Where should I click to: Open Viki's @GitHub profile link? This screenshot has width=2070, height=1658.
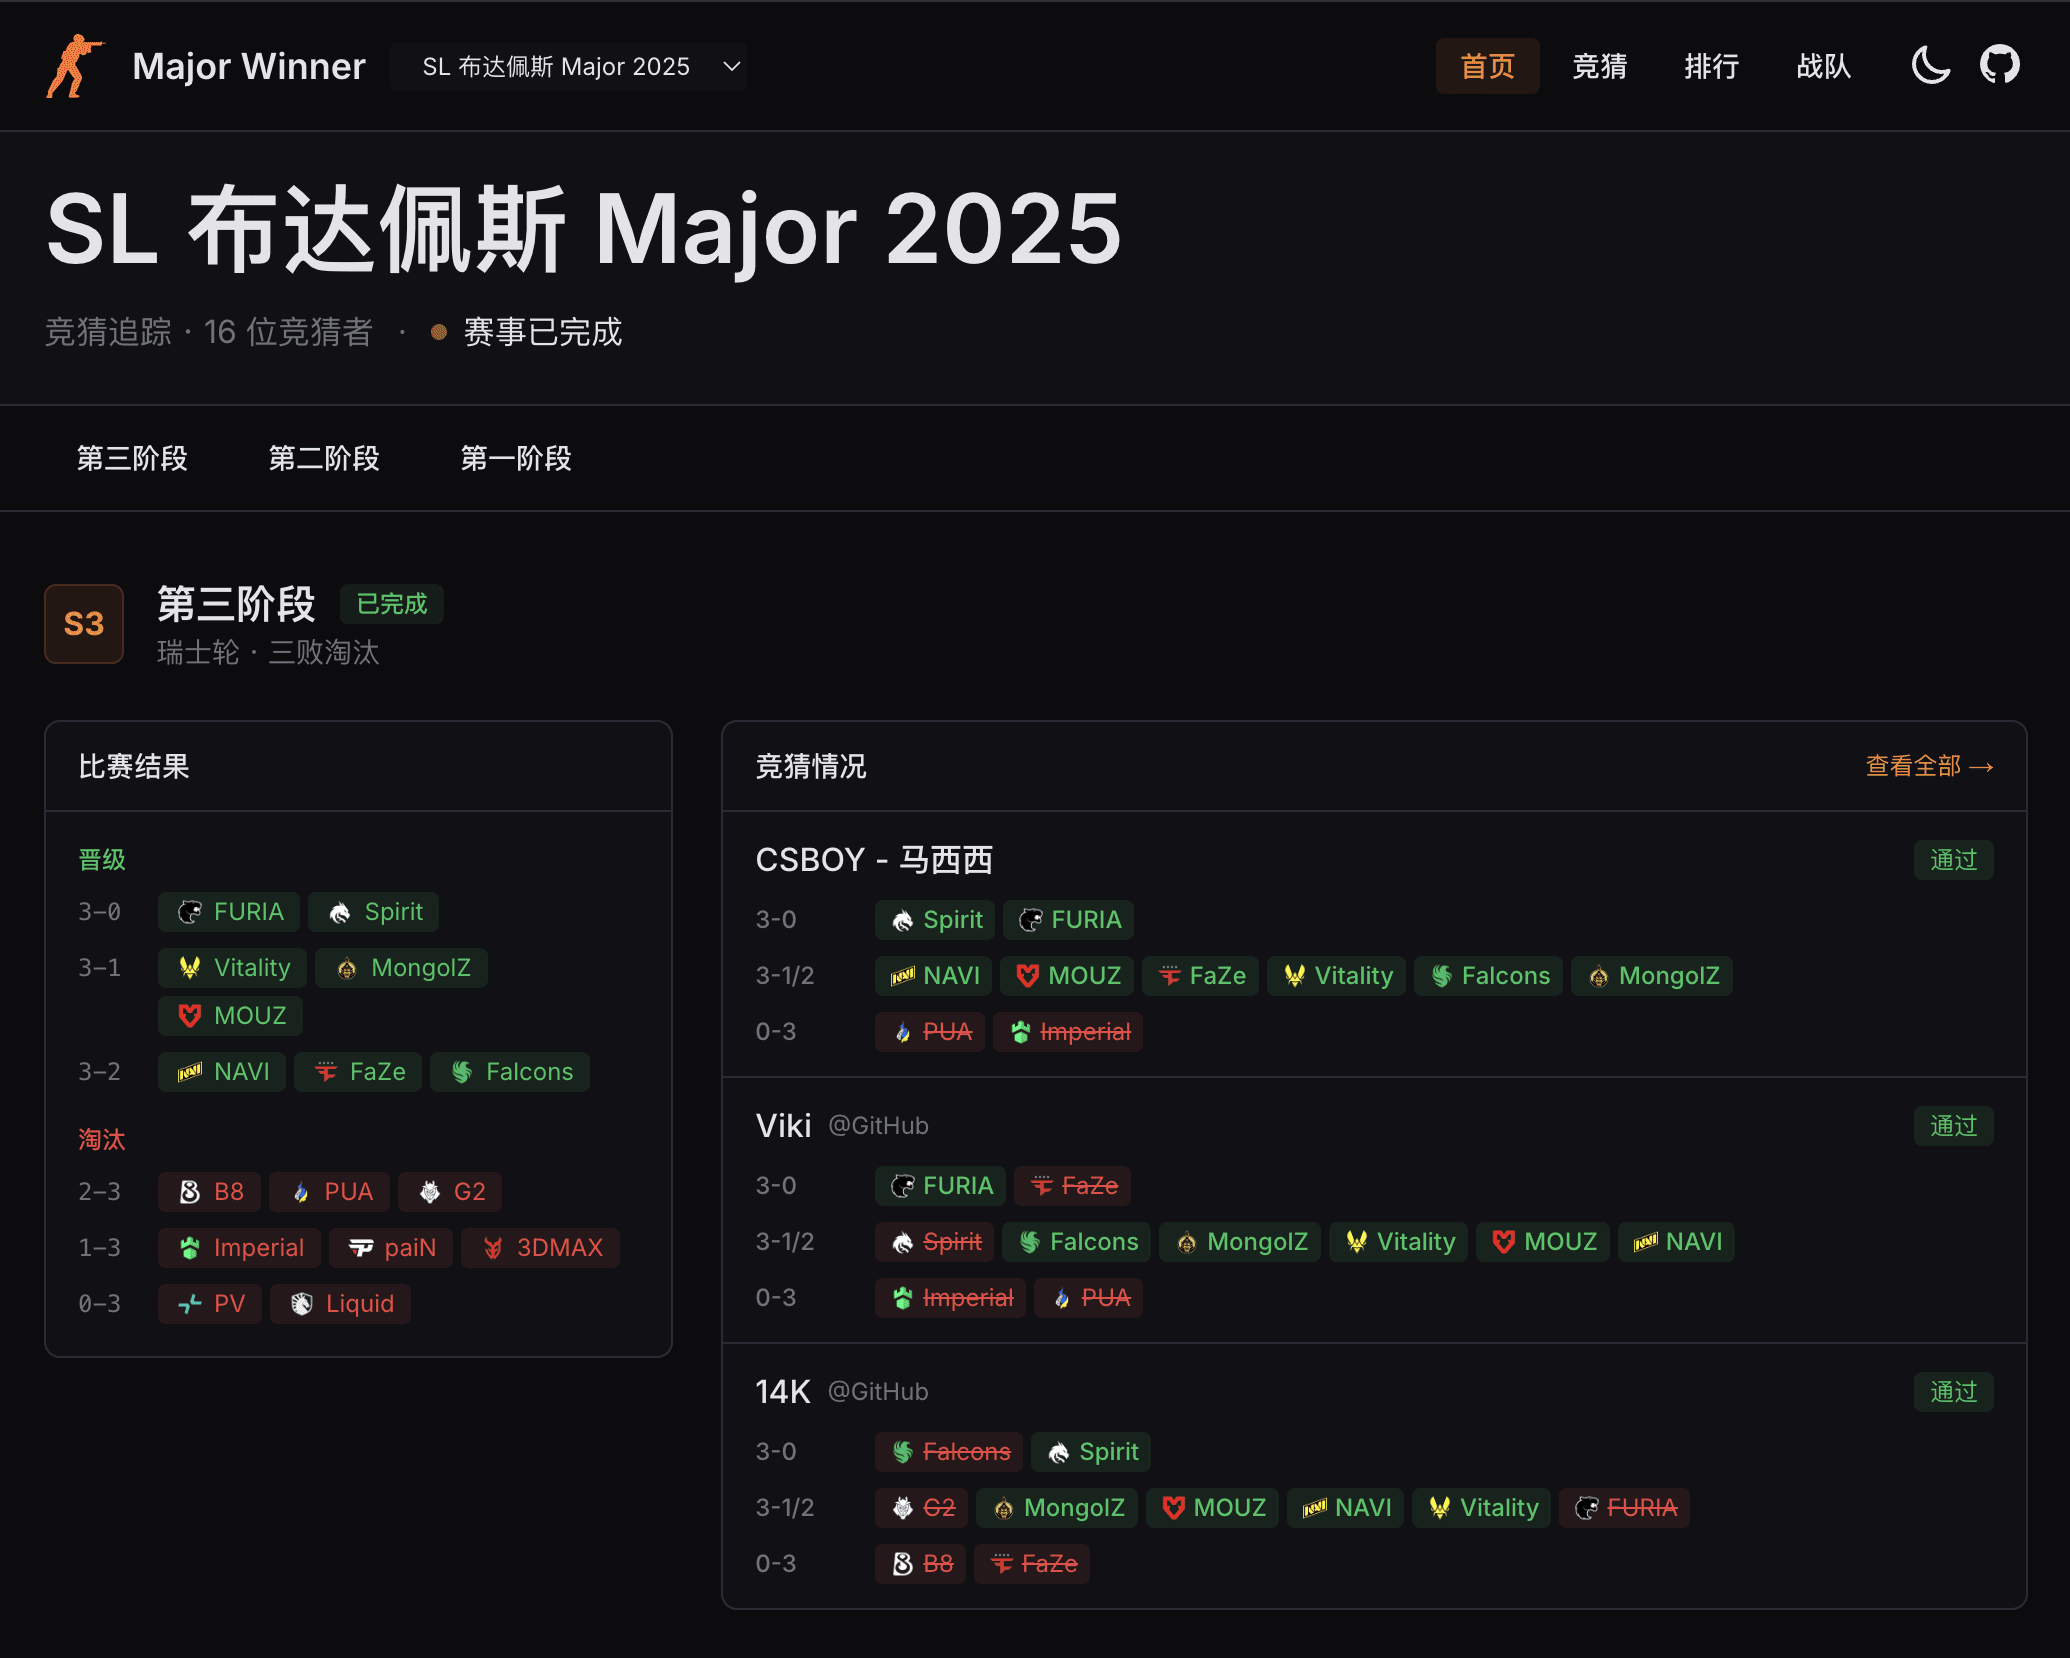[877, 1125]
